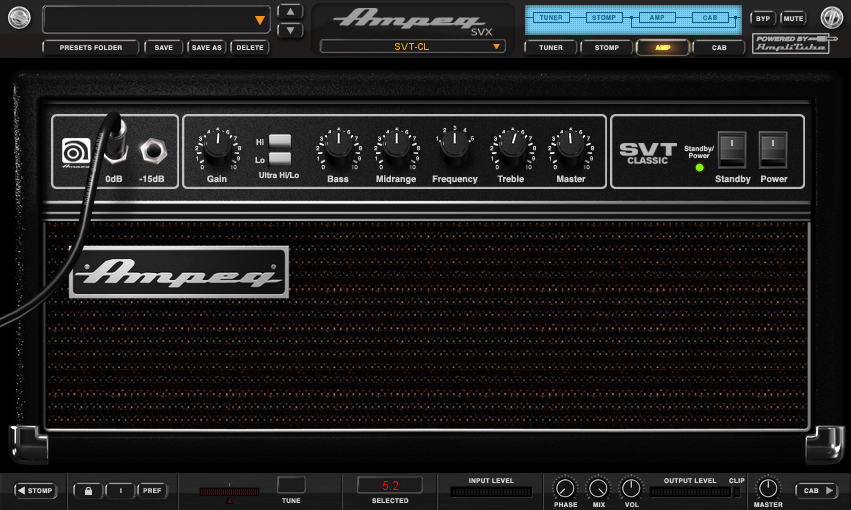This screenshot has width=851, height=510.
Task: Click CAB block in signal chain display
Action: pyautogui.click(x=710, y=18)
